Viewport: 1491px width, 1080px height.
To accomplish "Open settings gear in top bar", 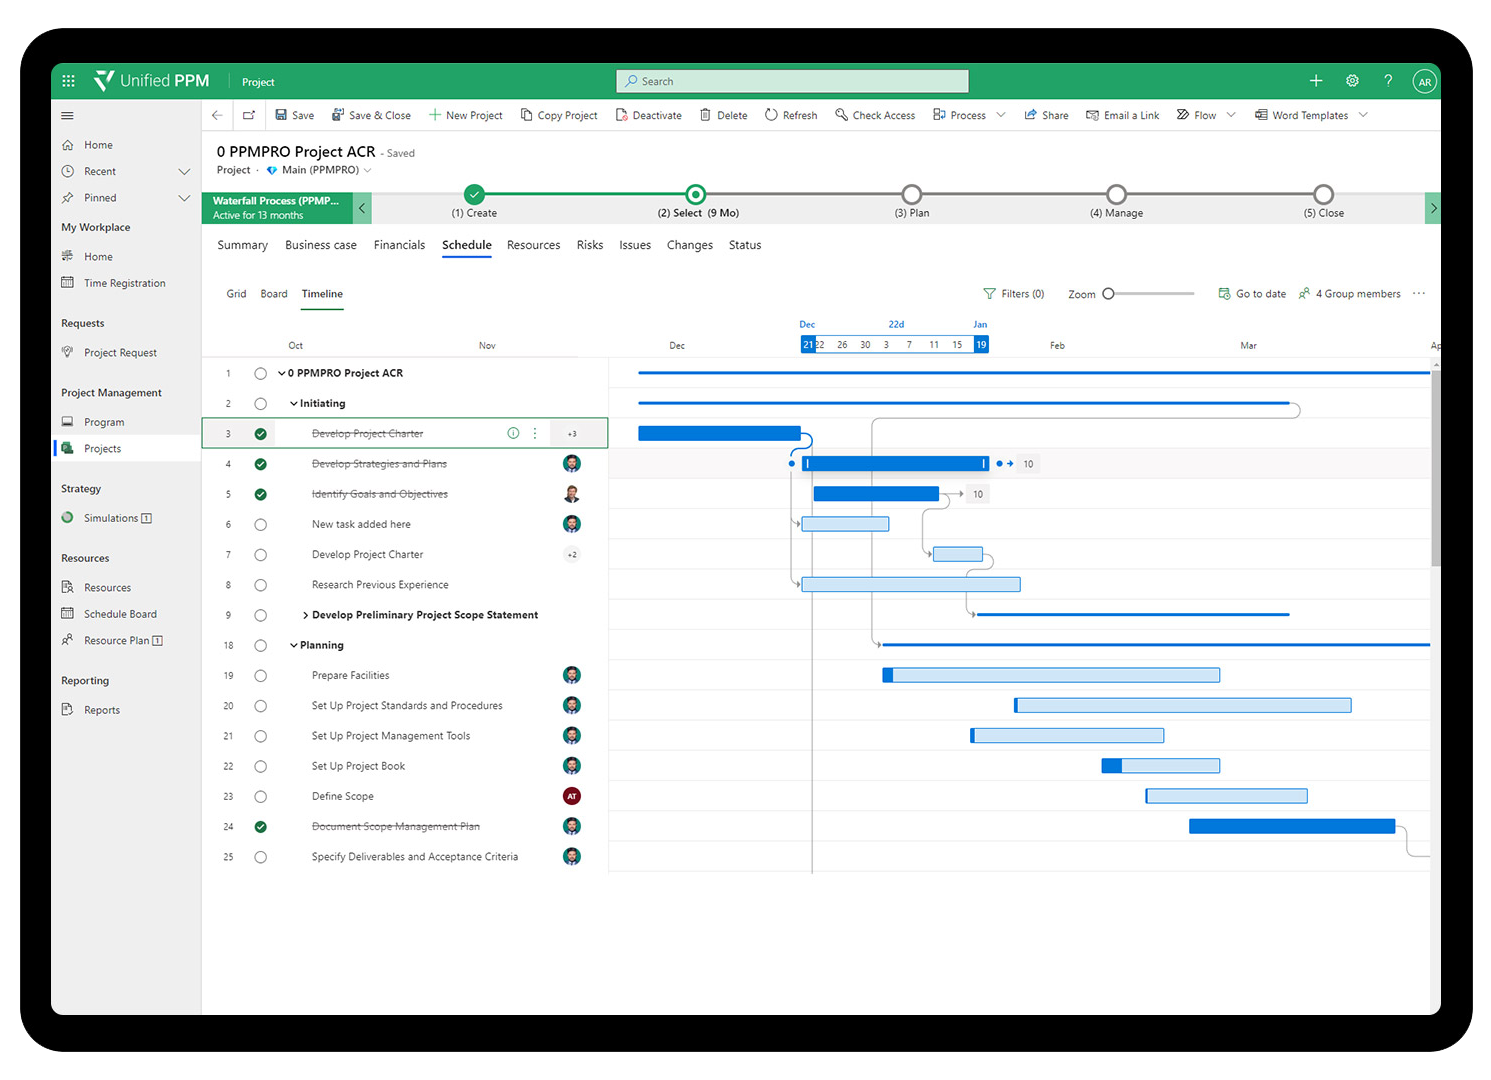I will tap(1352, 81).
